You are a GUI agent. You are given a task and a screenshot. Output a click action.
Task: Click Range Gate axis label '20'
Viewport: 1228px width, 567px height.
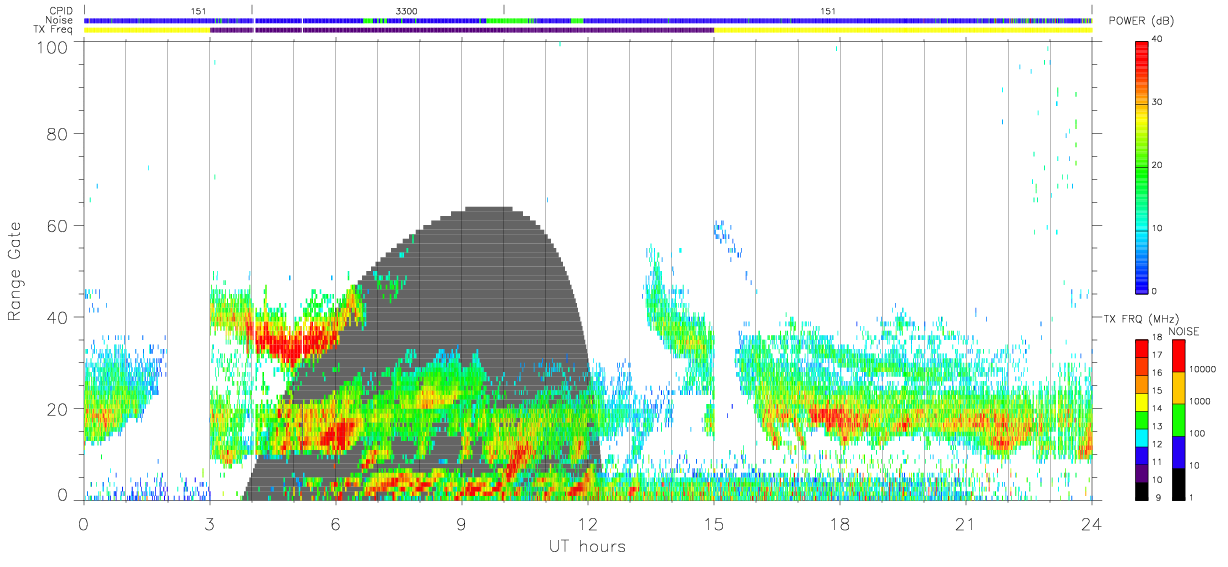coord(58,410)
